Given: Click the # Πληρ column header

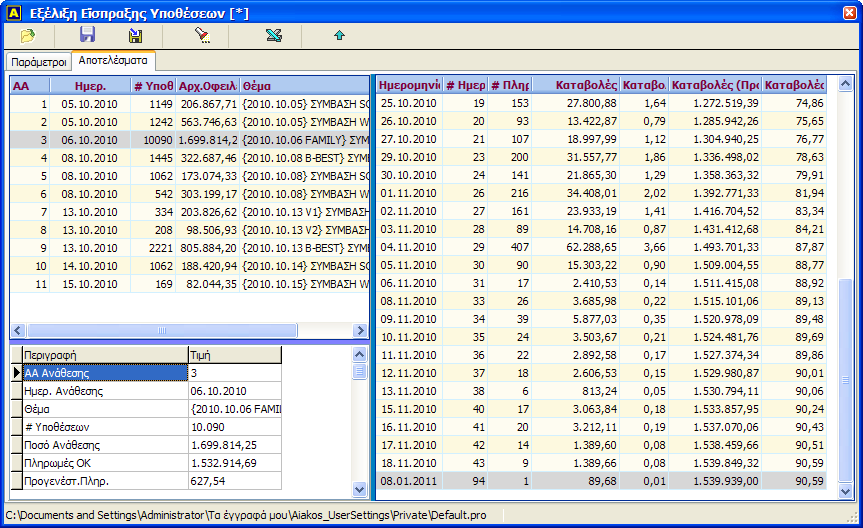Looking at the screenshot, I should pos(510,85).
